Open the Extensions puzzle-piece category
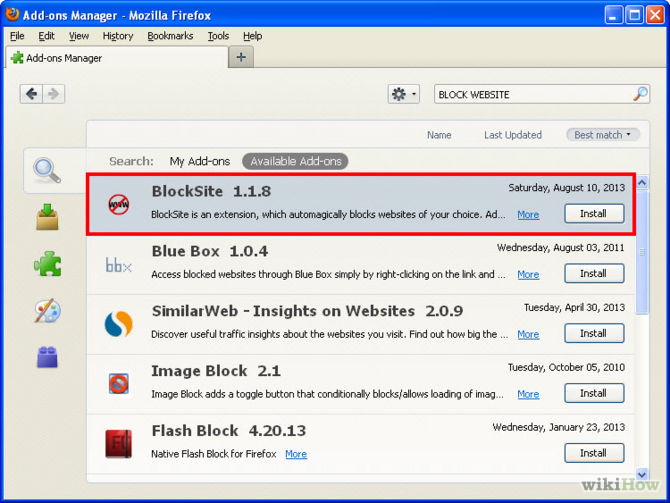Viewport: 670px width, 503px height. tap(47, 264)
